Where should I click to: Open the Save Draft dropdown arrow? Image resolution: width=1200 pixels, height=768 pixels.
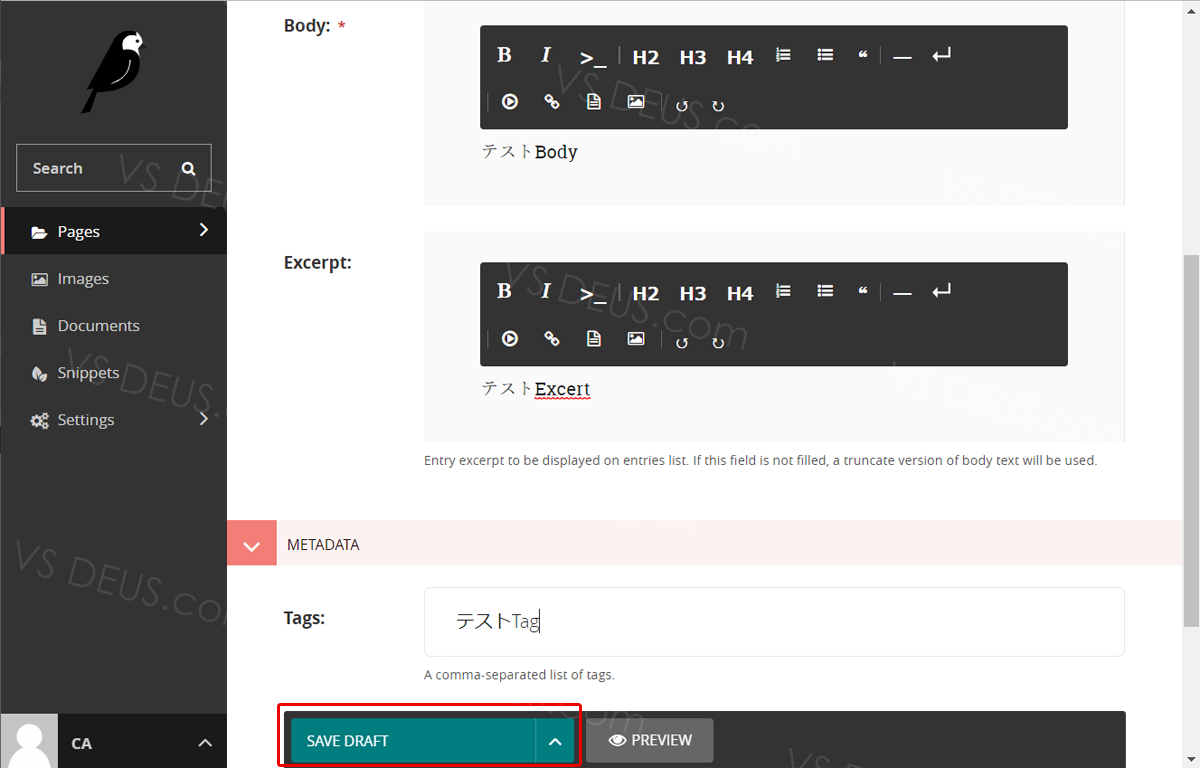(555, 741)
